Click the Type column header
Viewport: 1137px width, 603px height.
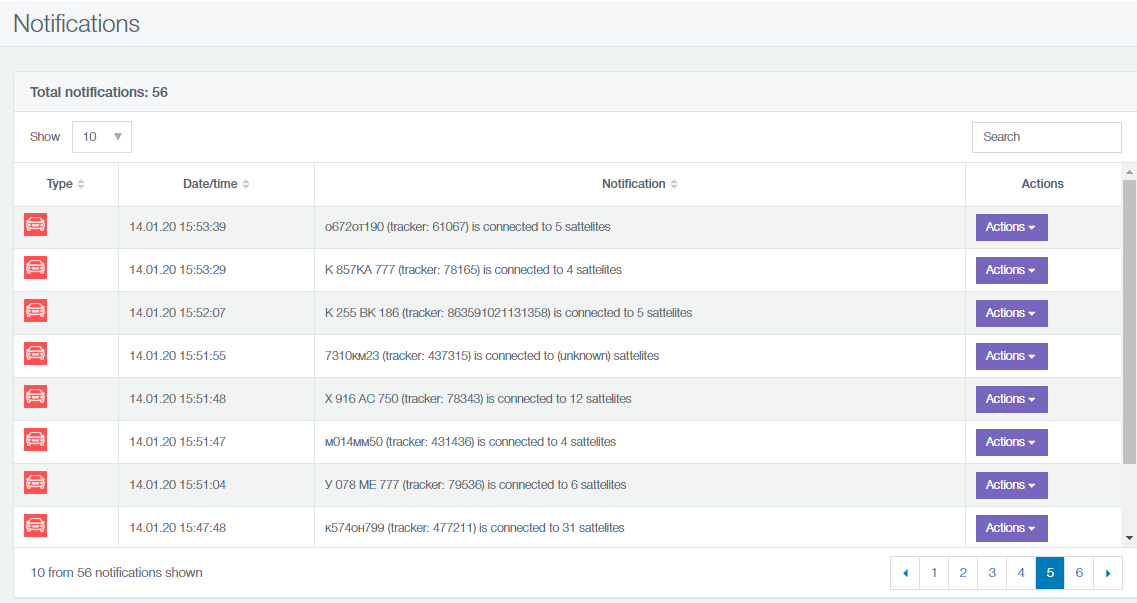tap(66, 184)
